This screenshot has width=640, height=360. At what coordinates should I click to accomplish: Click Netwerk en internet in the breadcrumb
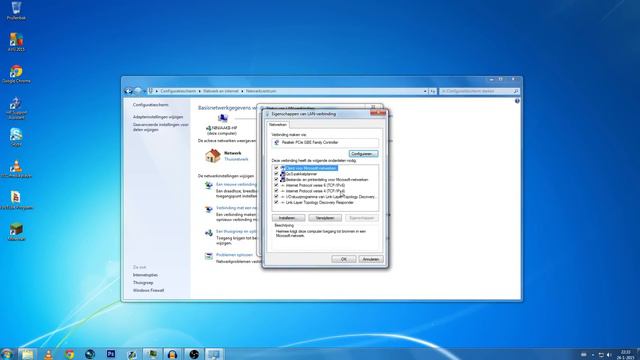[221, 91]
